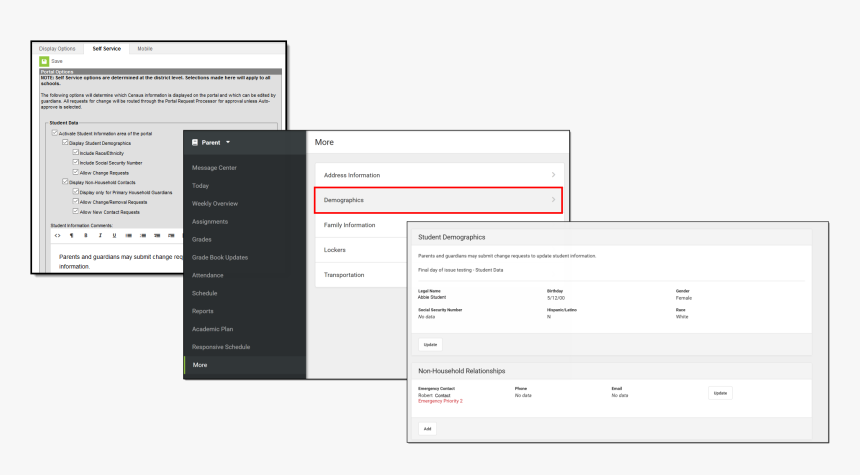Apply underline in comments editor toolbar

[x=114, y=235]
